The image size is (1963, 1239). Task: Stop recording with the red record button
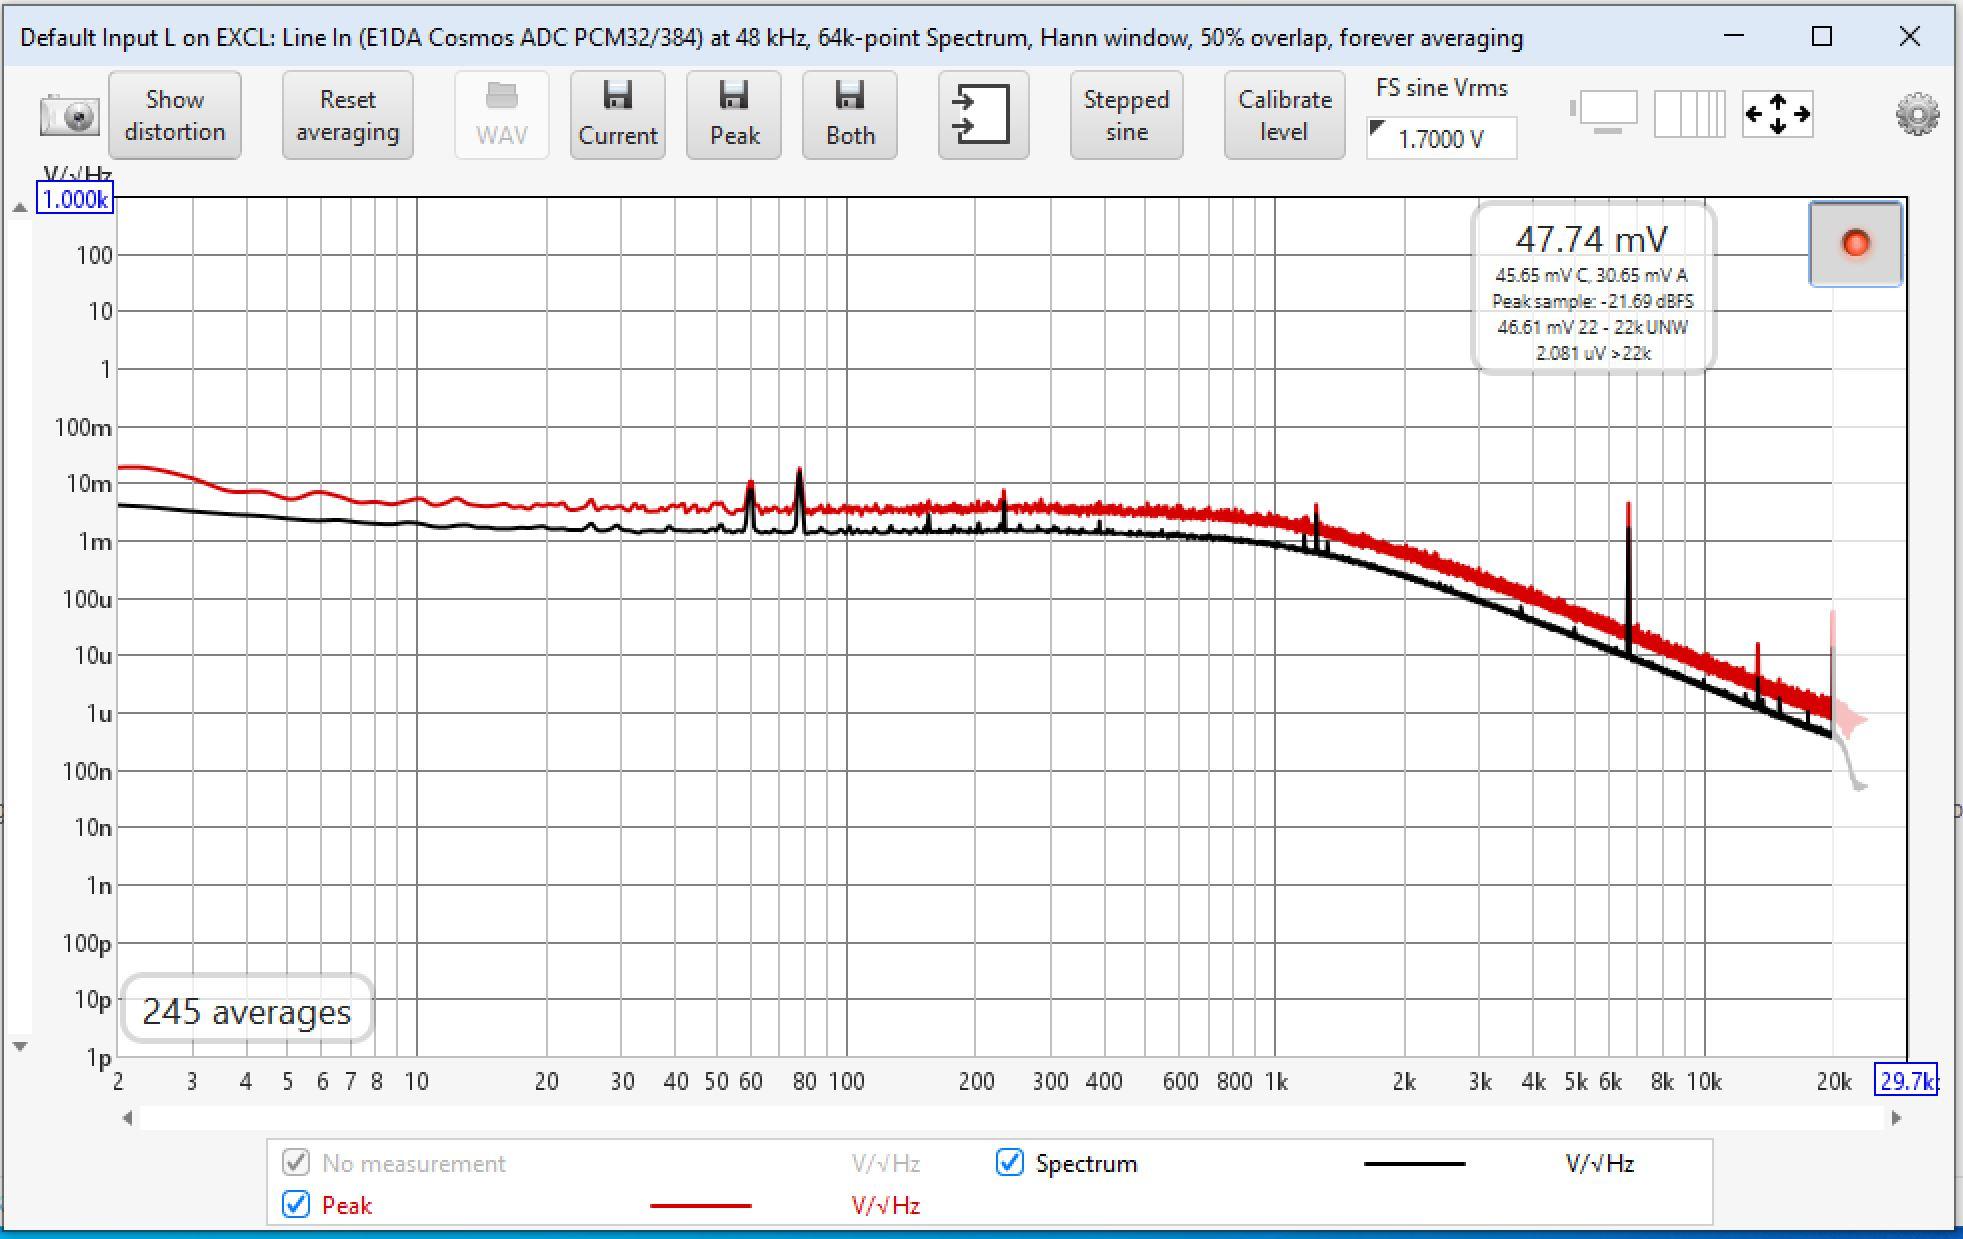click(x=1856, y=244)
